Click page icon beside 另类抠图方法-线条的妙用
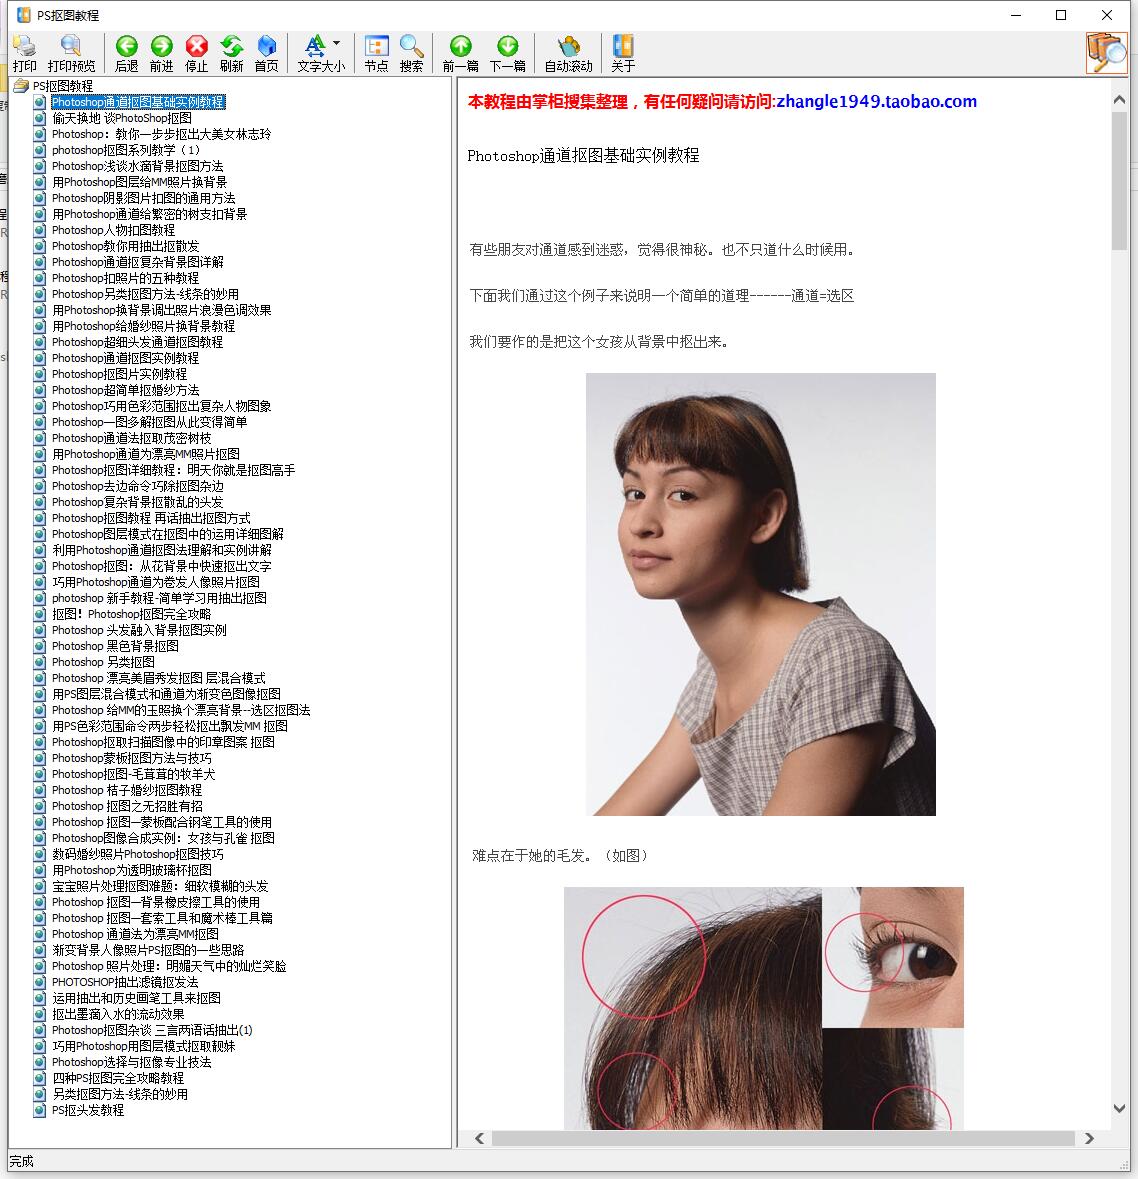This screenshot has width=1138, height=1179. pyautogui.click(x=40, y=1094)
